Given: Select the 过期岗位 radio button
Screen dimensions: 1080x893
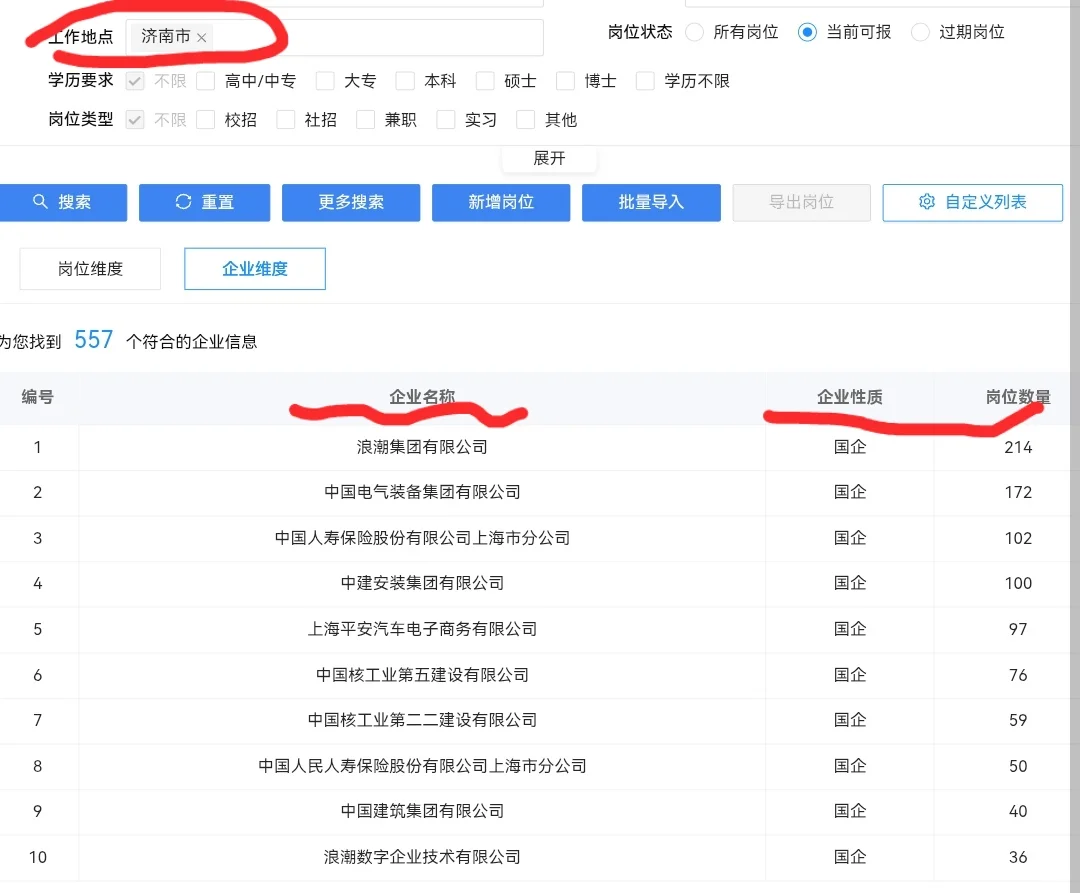Looking at the screenshot, I should click(920, 32).
